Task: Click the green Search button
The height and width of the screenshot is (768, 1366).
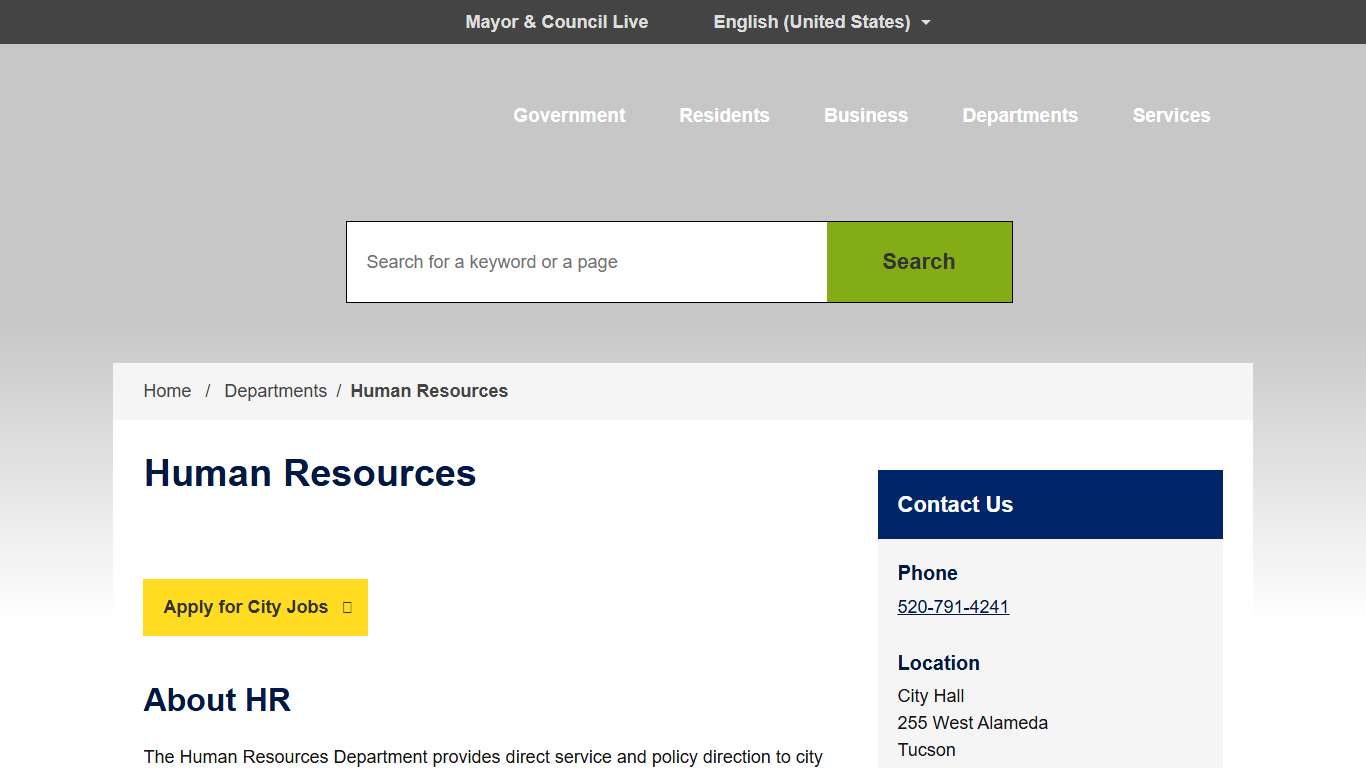Action: click(x=918, y=261)
